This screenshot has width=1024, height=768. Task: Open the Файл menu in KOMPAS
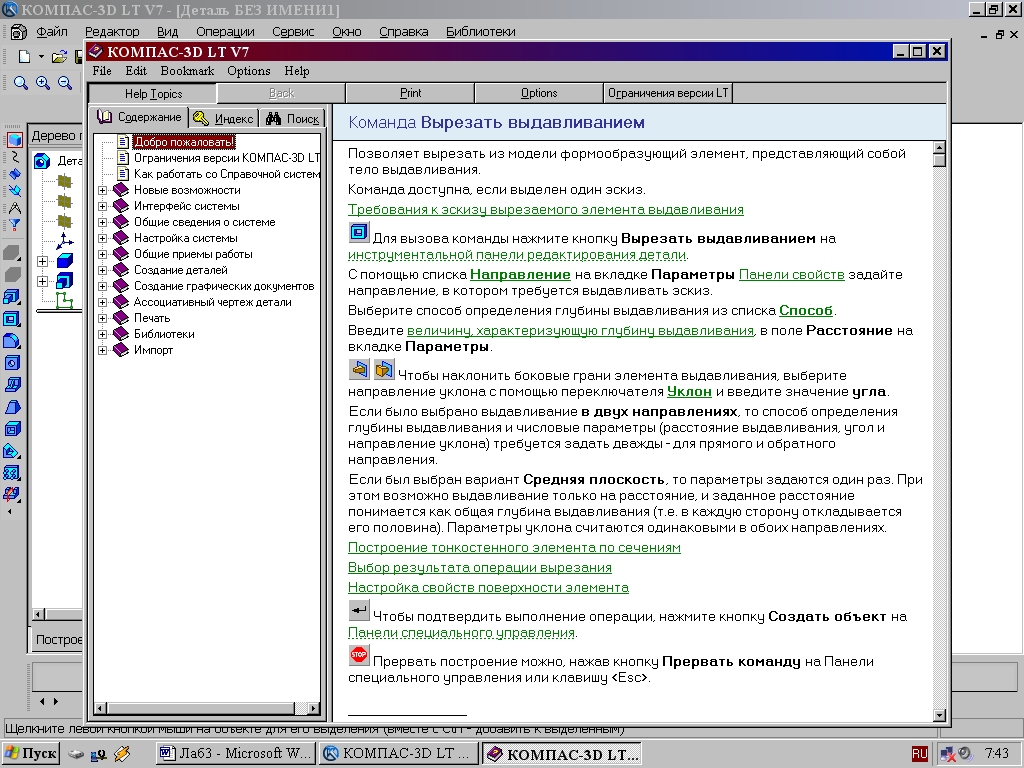click(52, 31)
